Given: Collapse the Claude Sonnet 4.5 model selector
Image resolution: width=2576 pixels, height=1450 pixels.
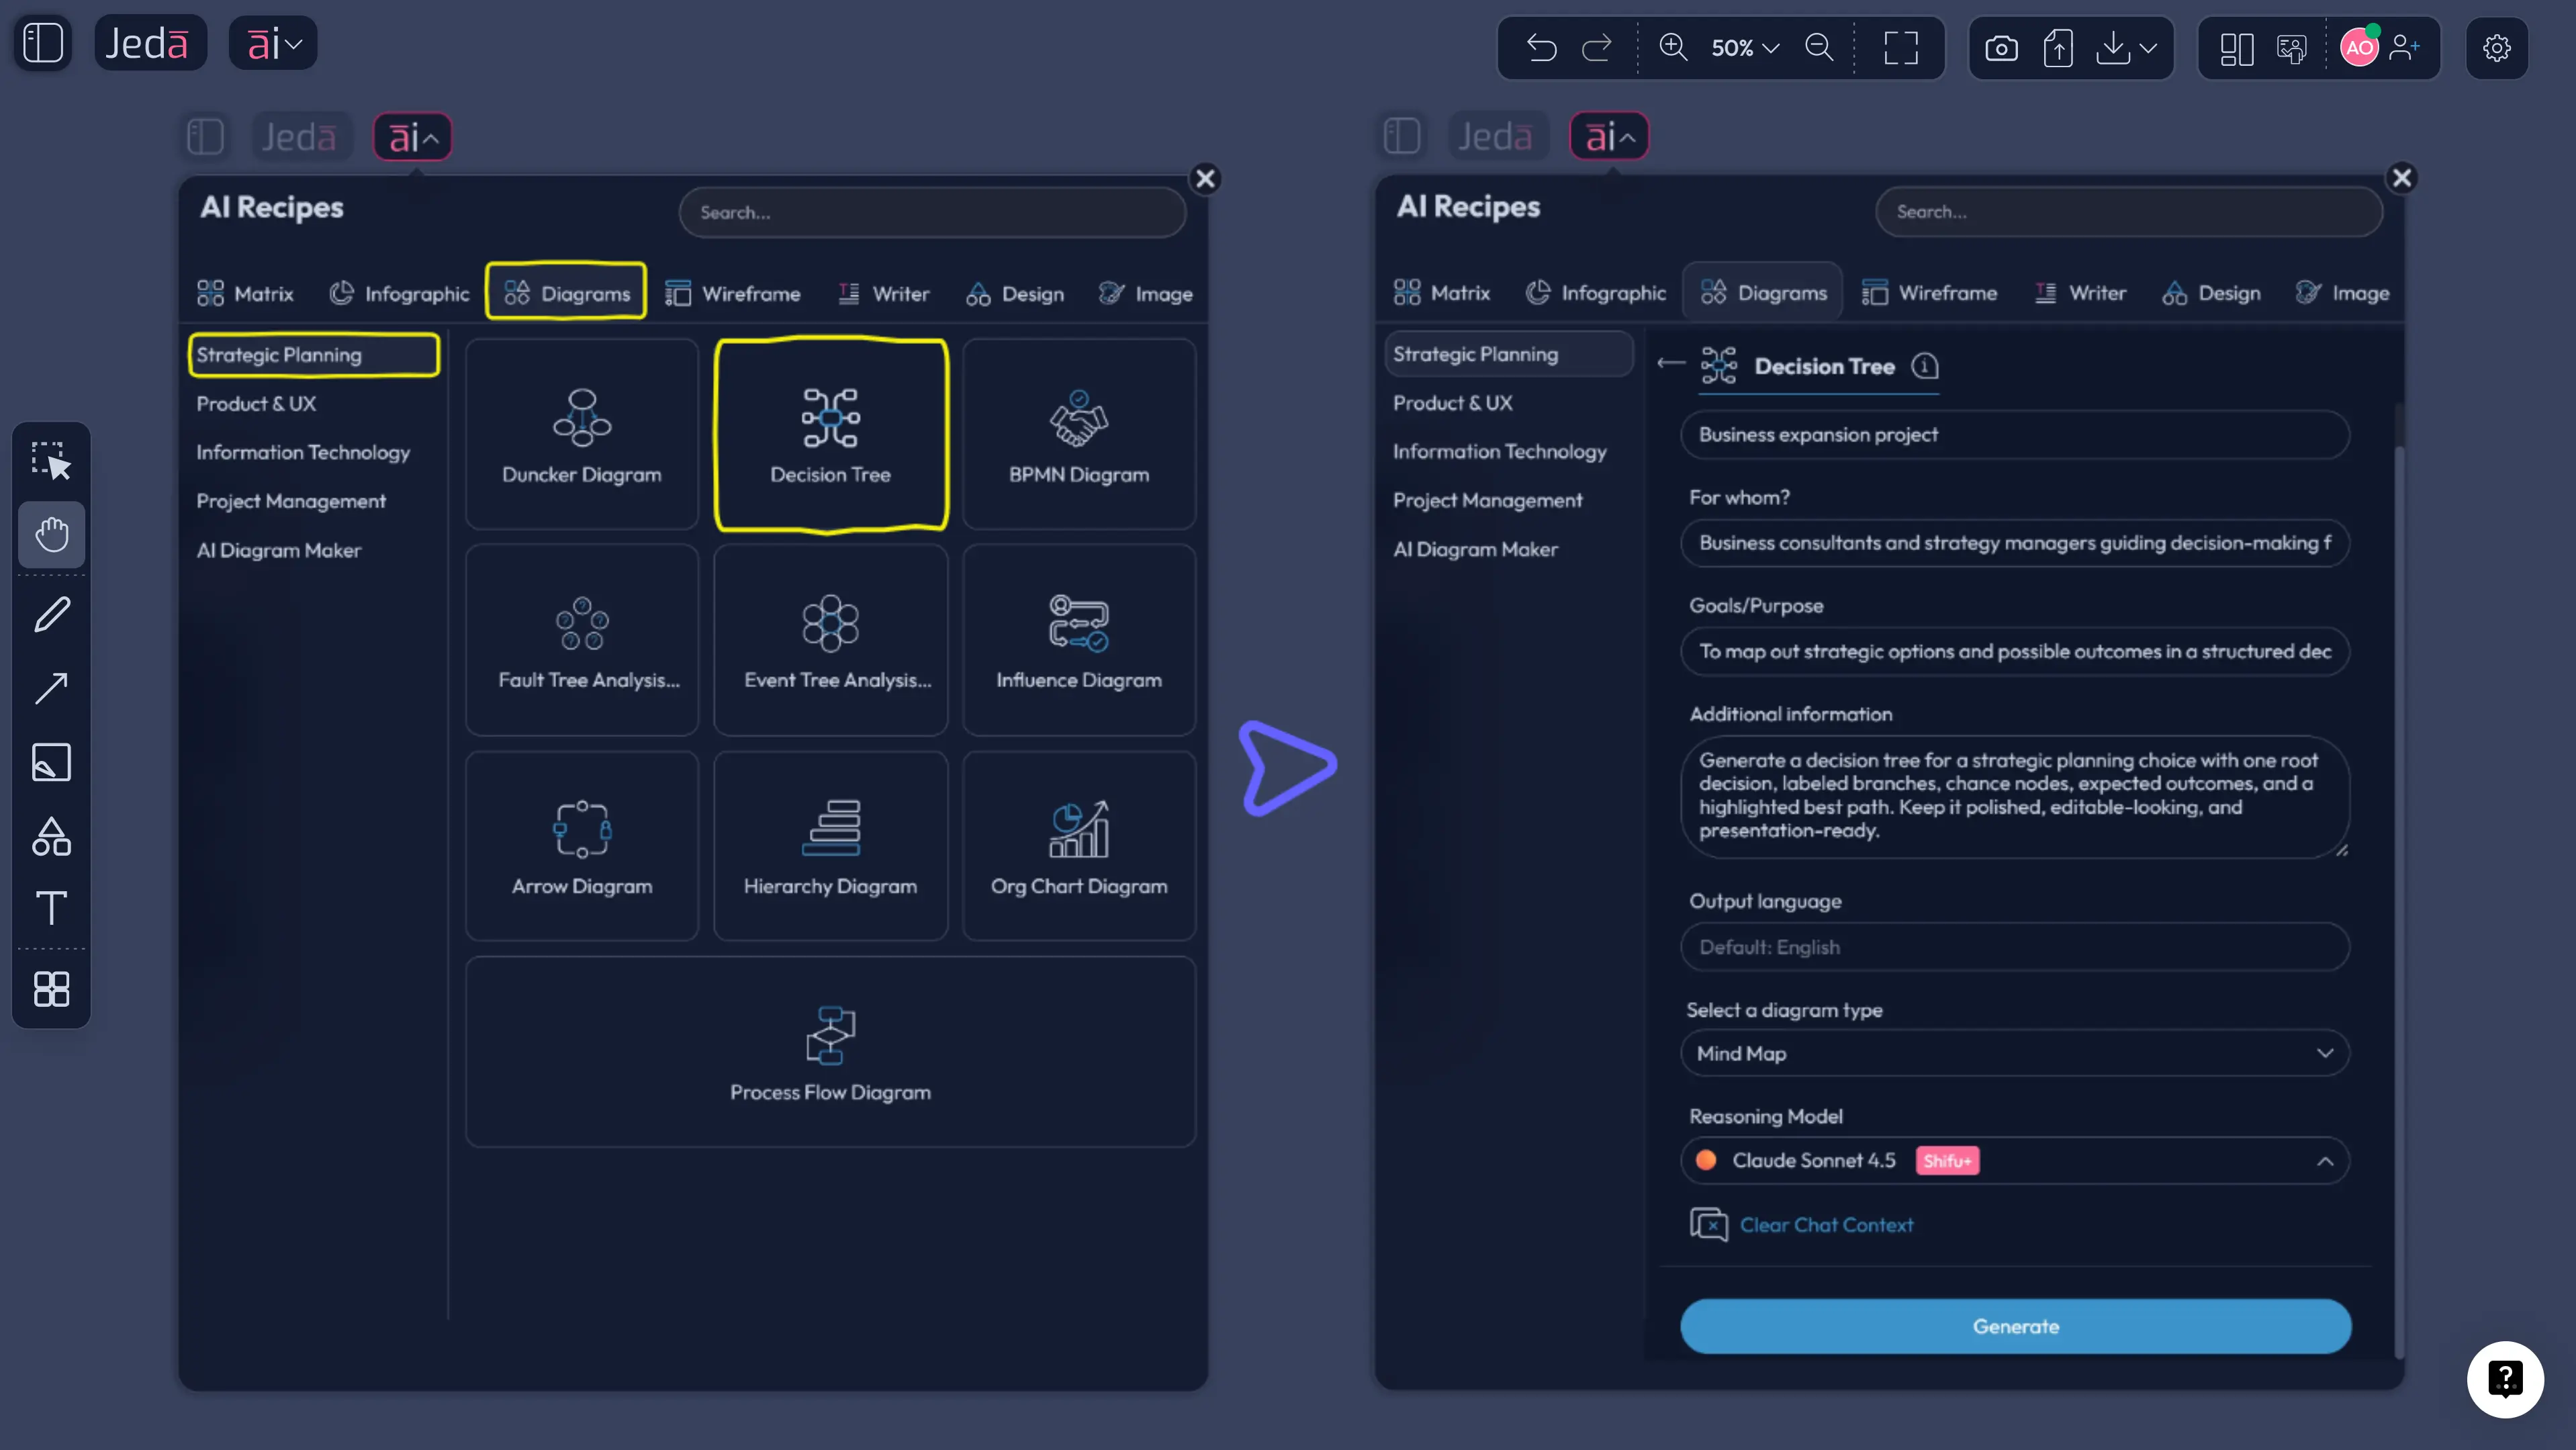Looking at the screenshot, I should [2325, 1160].
